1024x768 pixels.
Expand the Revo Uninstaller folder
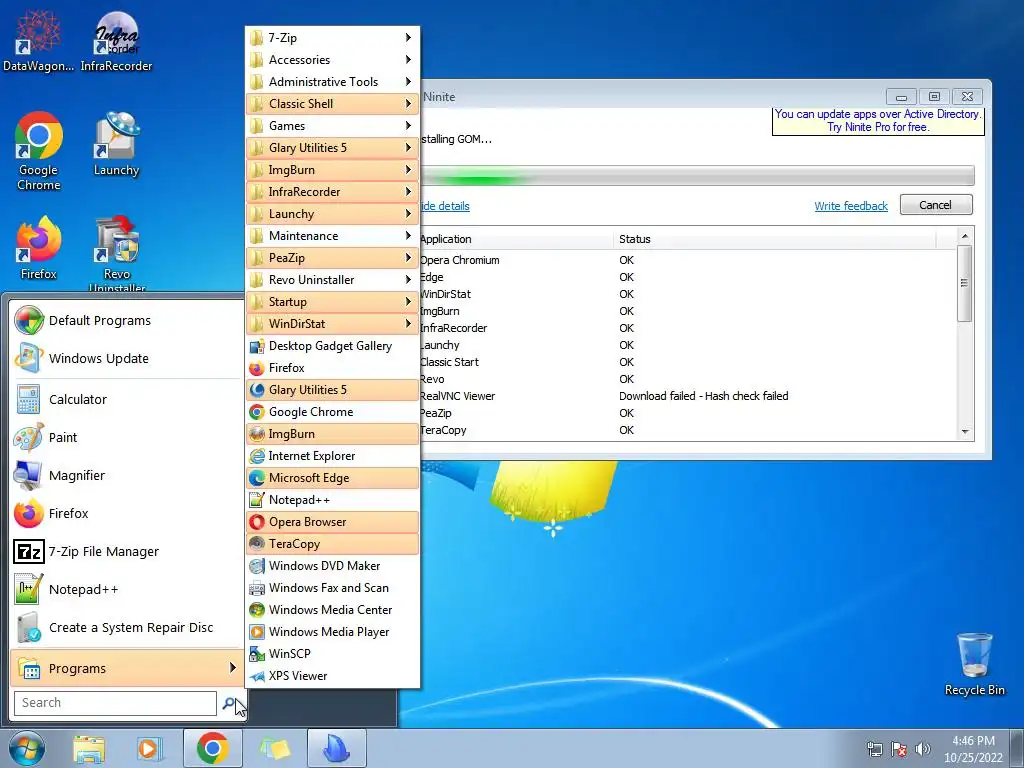click(332, 280)
